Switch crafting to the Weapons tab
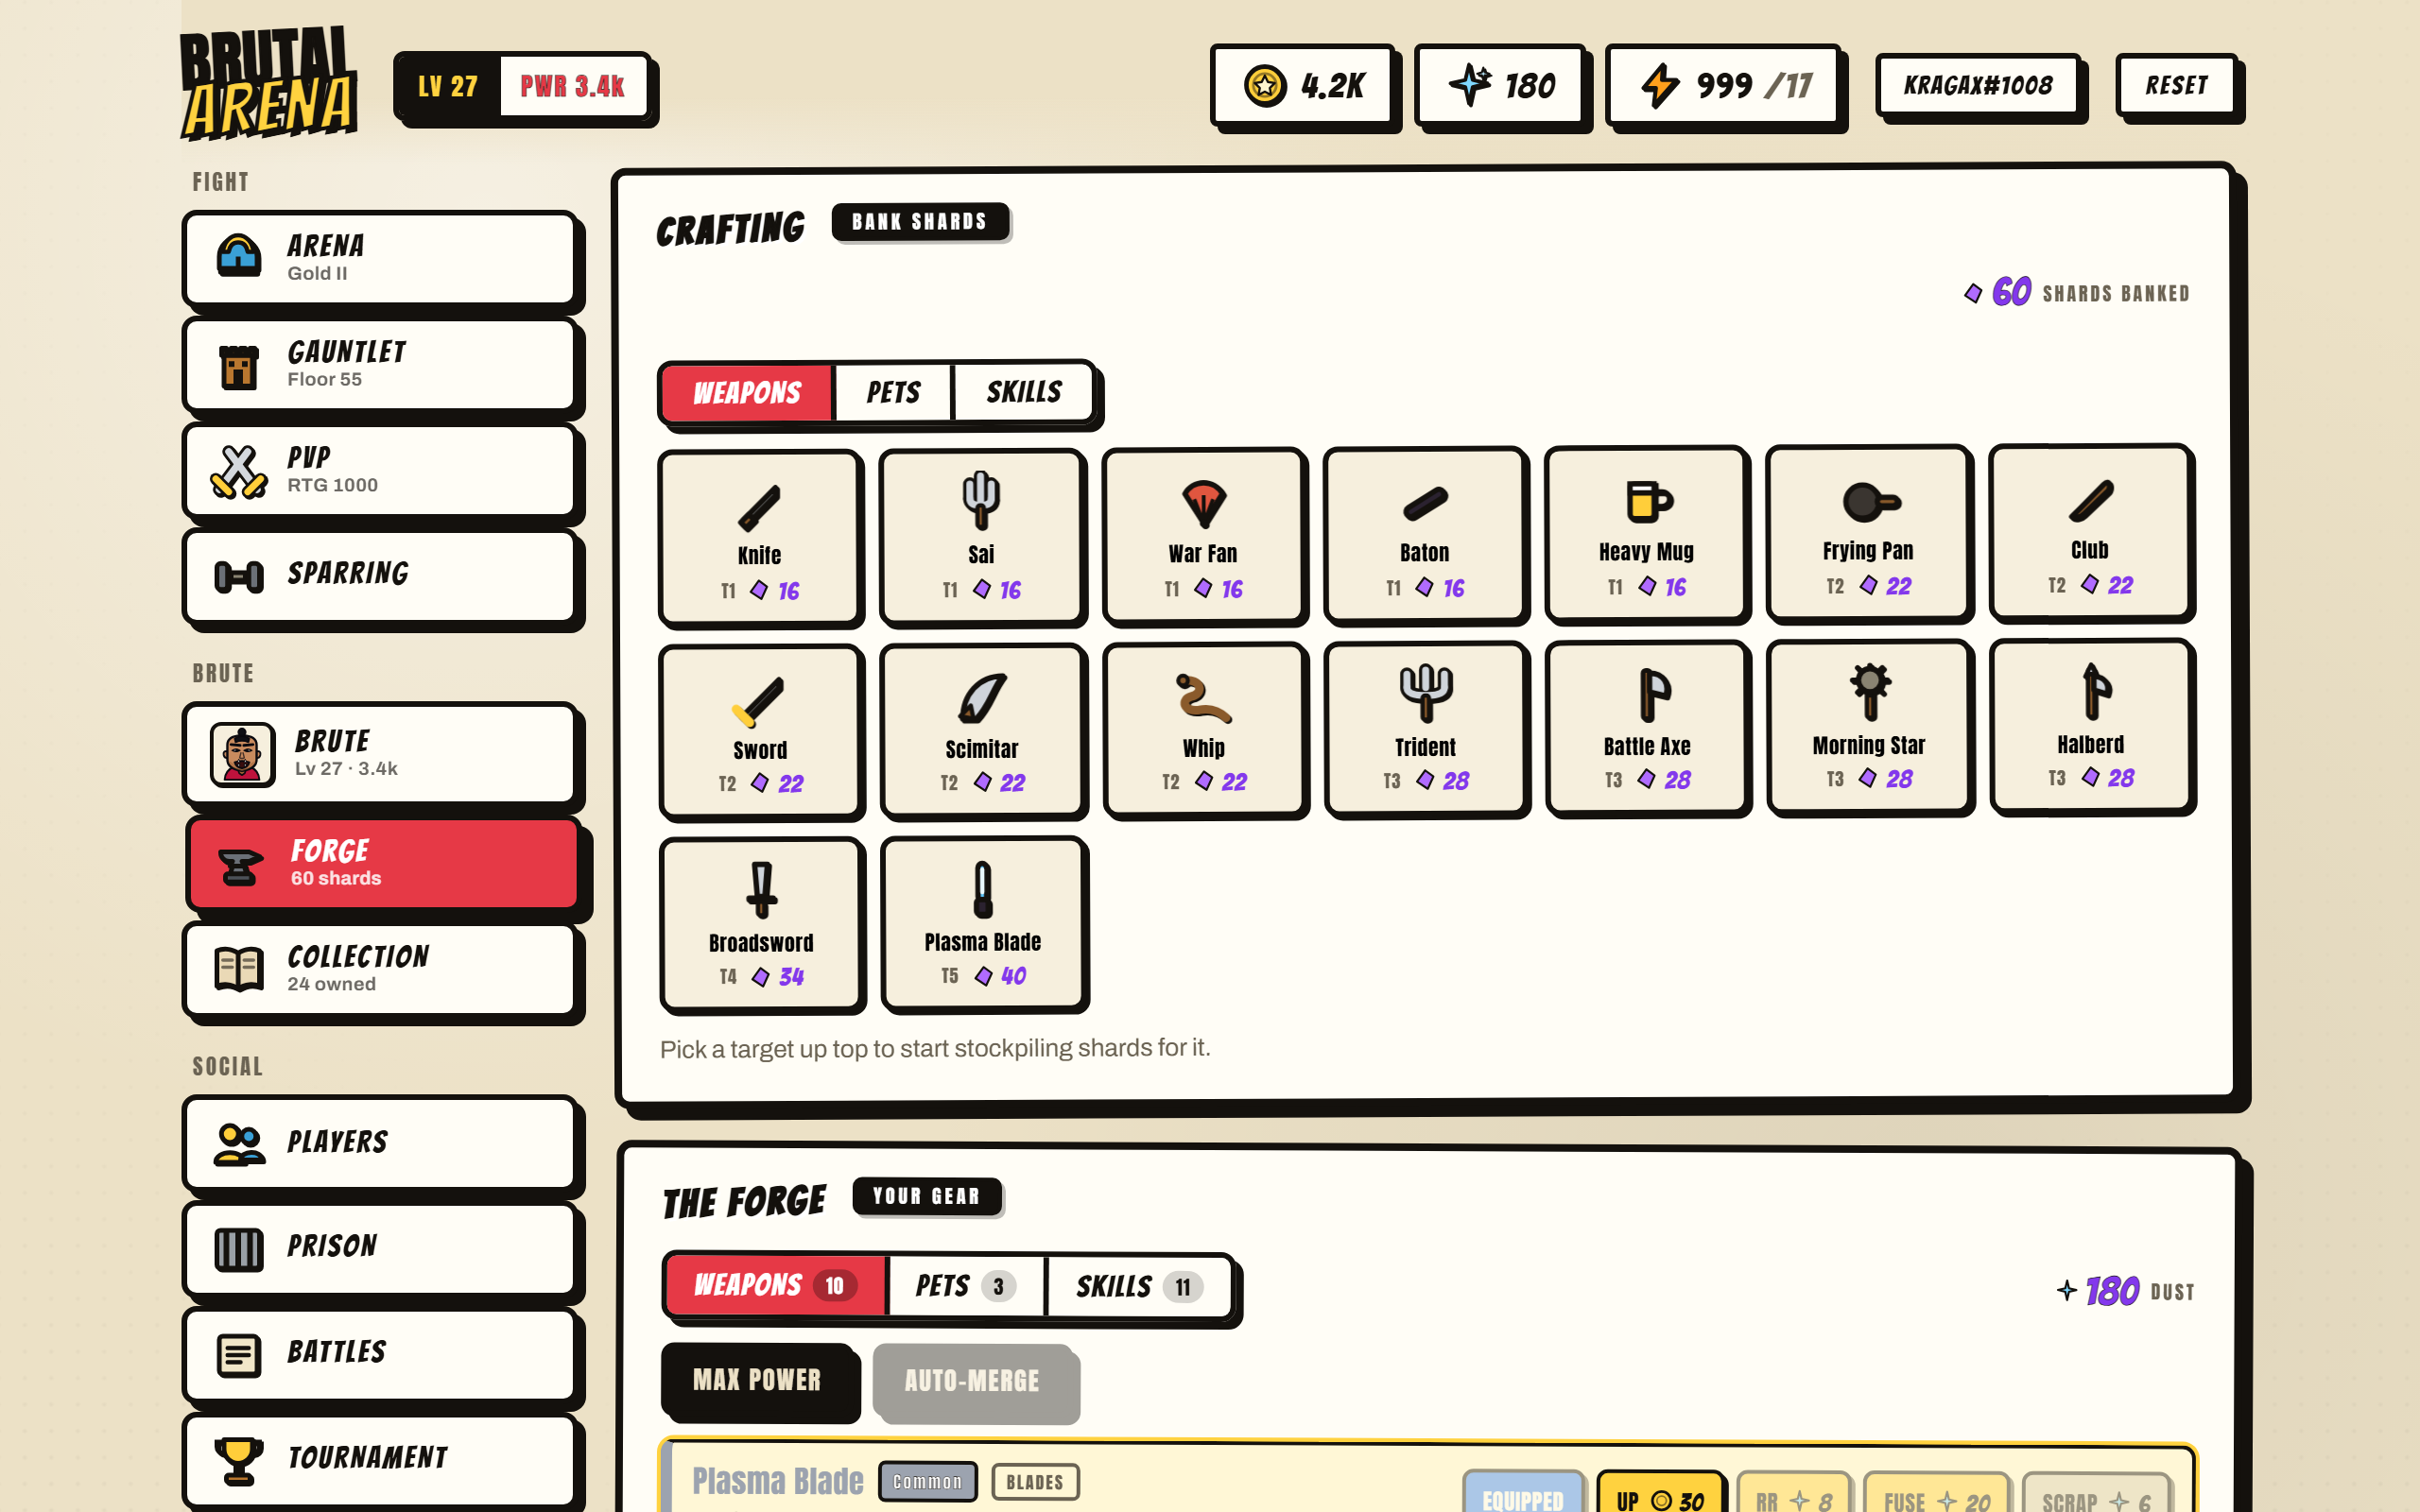The image size is (2420, 1512). (x=746, y=393)
